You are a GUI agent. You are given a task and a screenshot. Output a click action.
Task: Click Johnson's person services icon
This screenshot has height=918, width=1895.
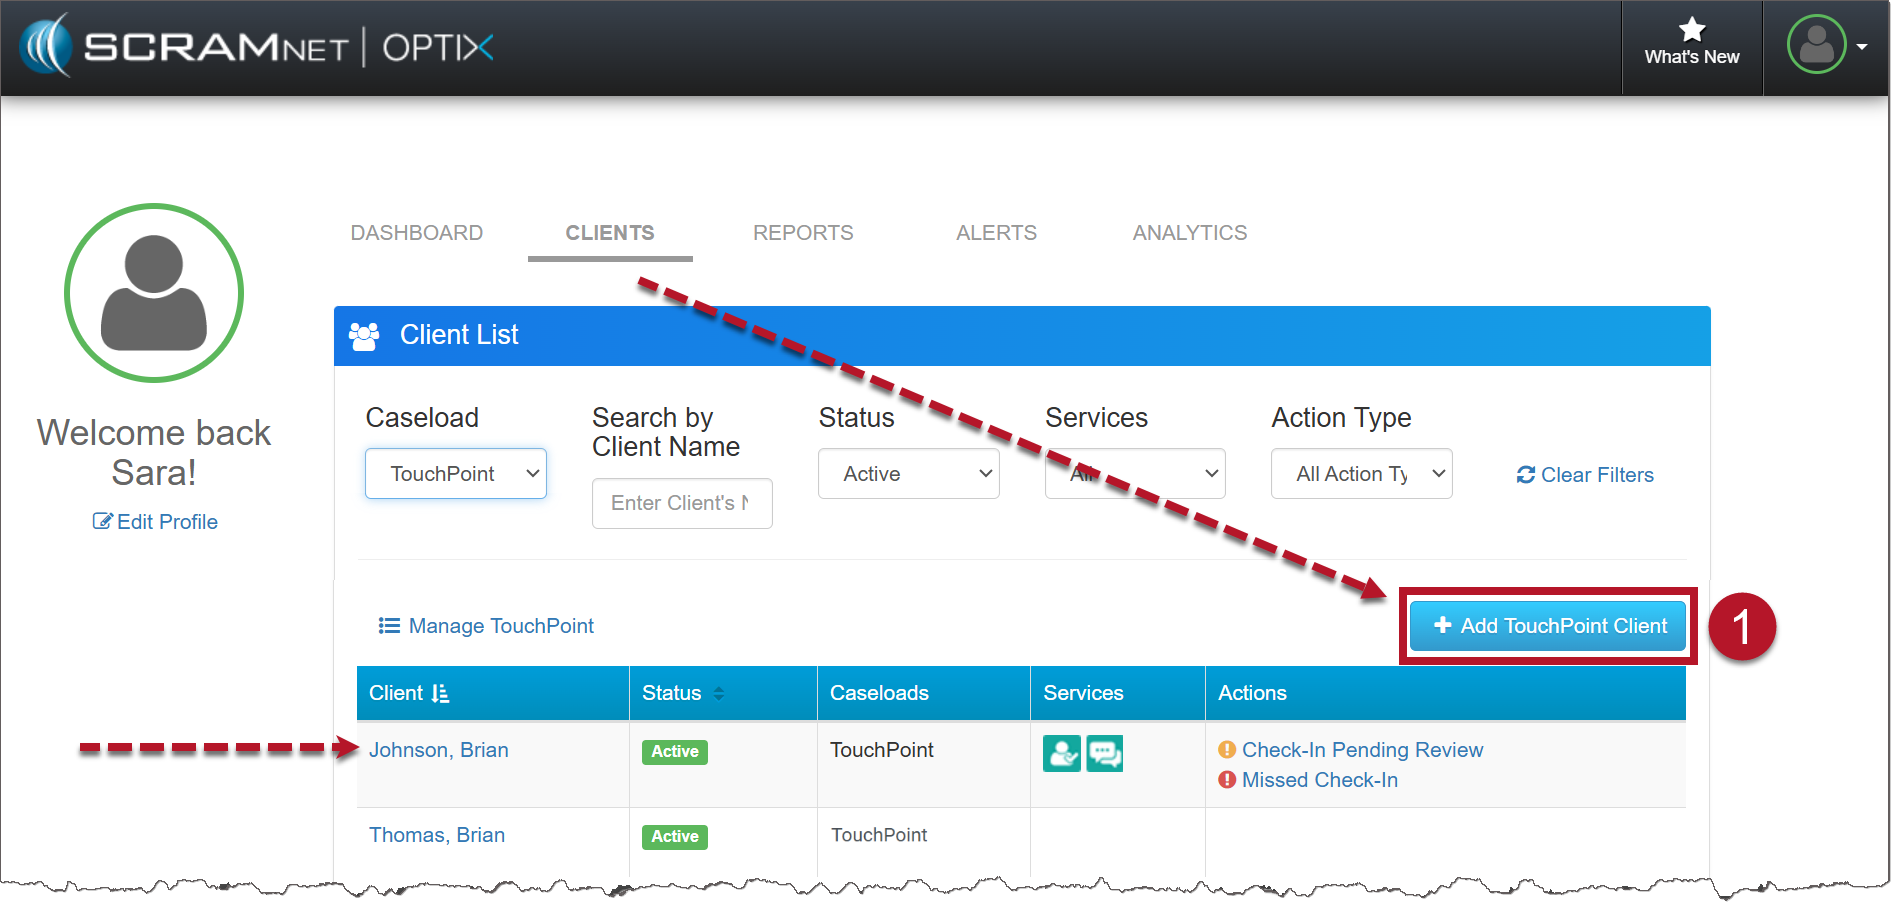[x=1061, y=753]
